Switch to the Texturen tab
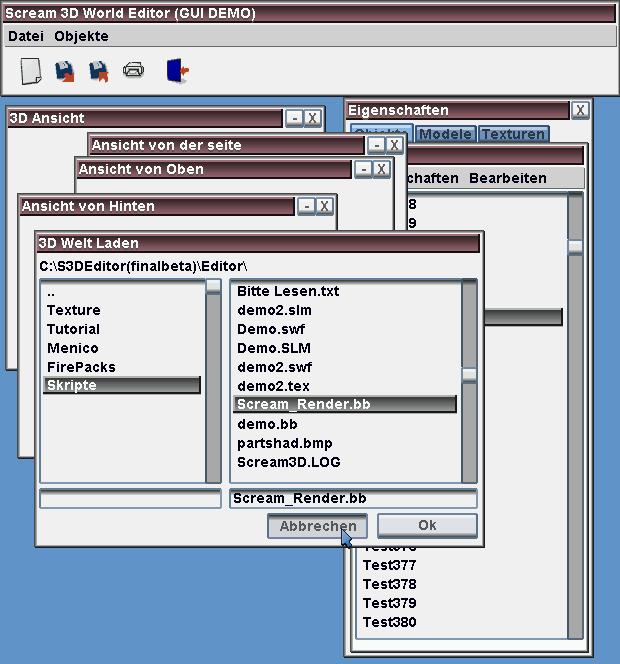 (513, 134)
